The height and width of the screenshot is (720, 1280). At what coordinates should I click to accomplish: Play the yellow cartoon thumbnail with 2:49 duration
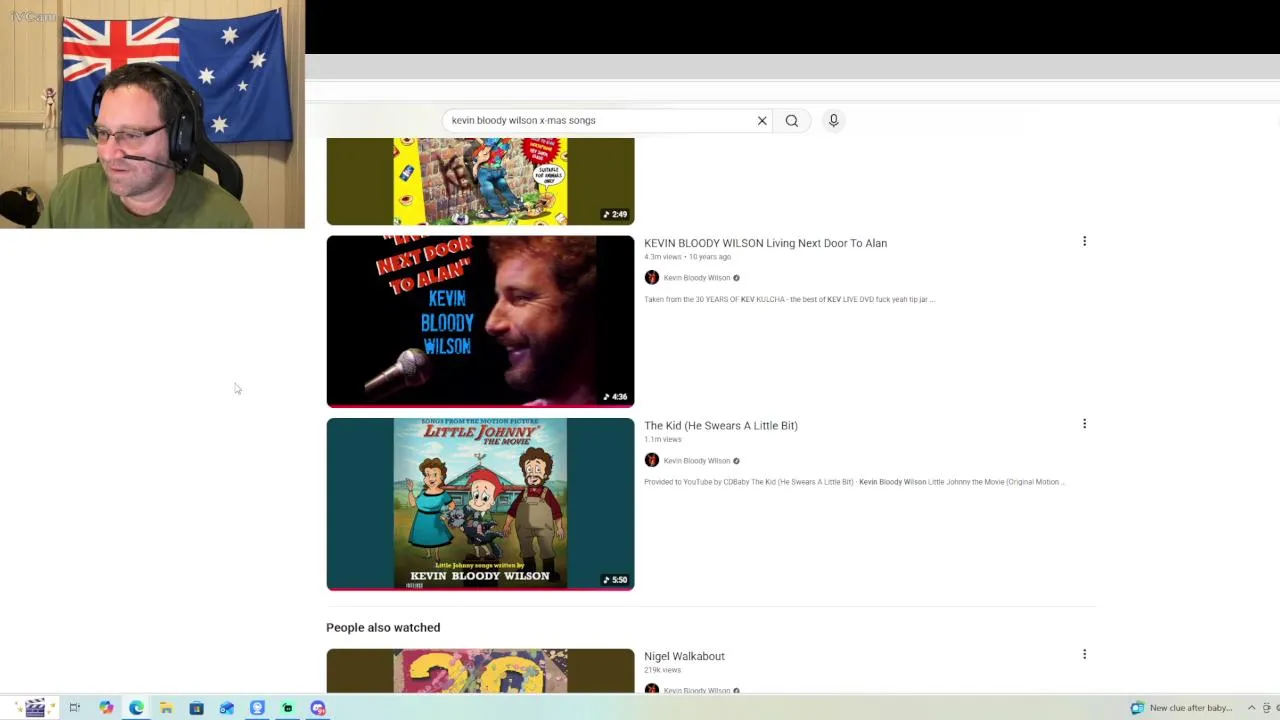pyautogui.click(x=480, y=181)
